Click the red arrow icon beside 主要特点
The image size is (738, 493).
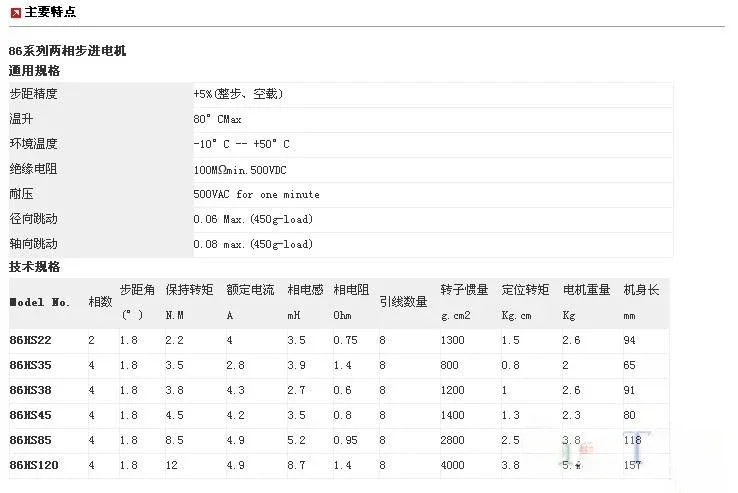point(16,13)
